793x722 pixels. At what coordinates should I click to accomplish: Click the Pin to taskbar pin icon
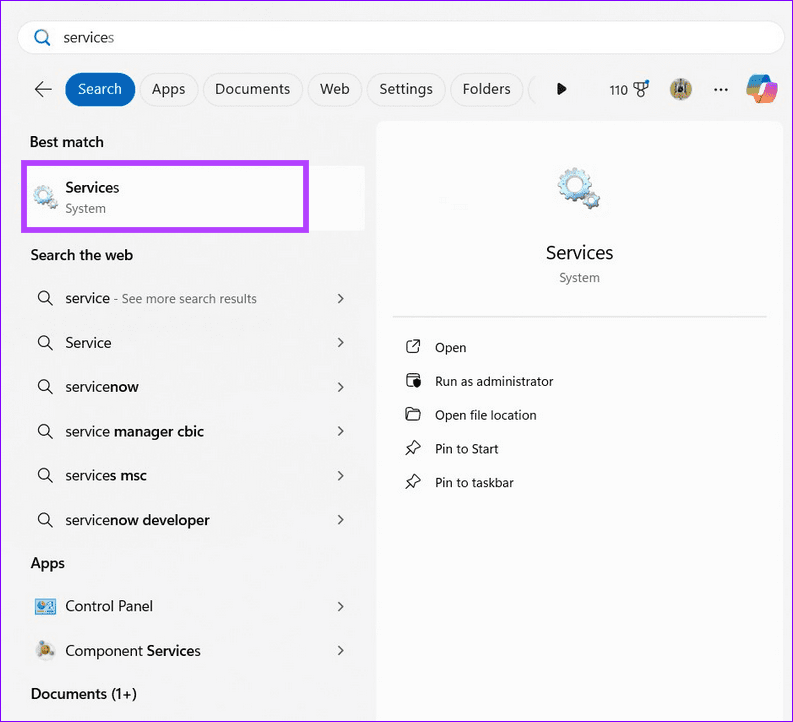[x=413, y=482]
